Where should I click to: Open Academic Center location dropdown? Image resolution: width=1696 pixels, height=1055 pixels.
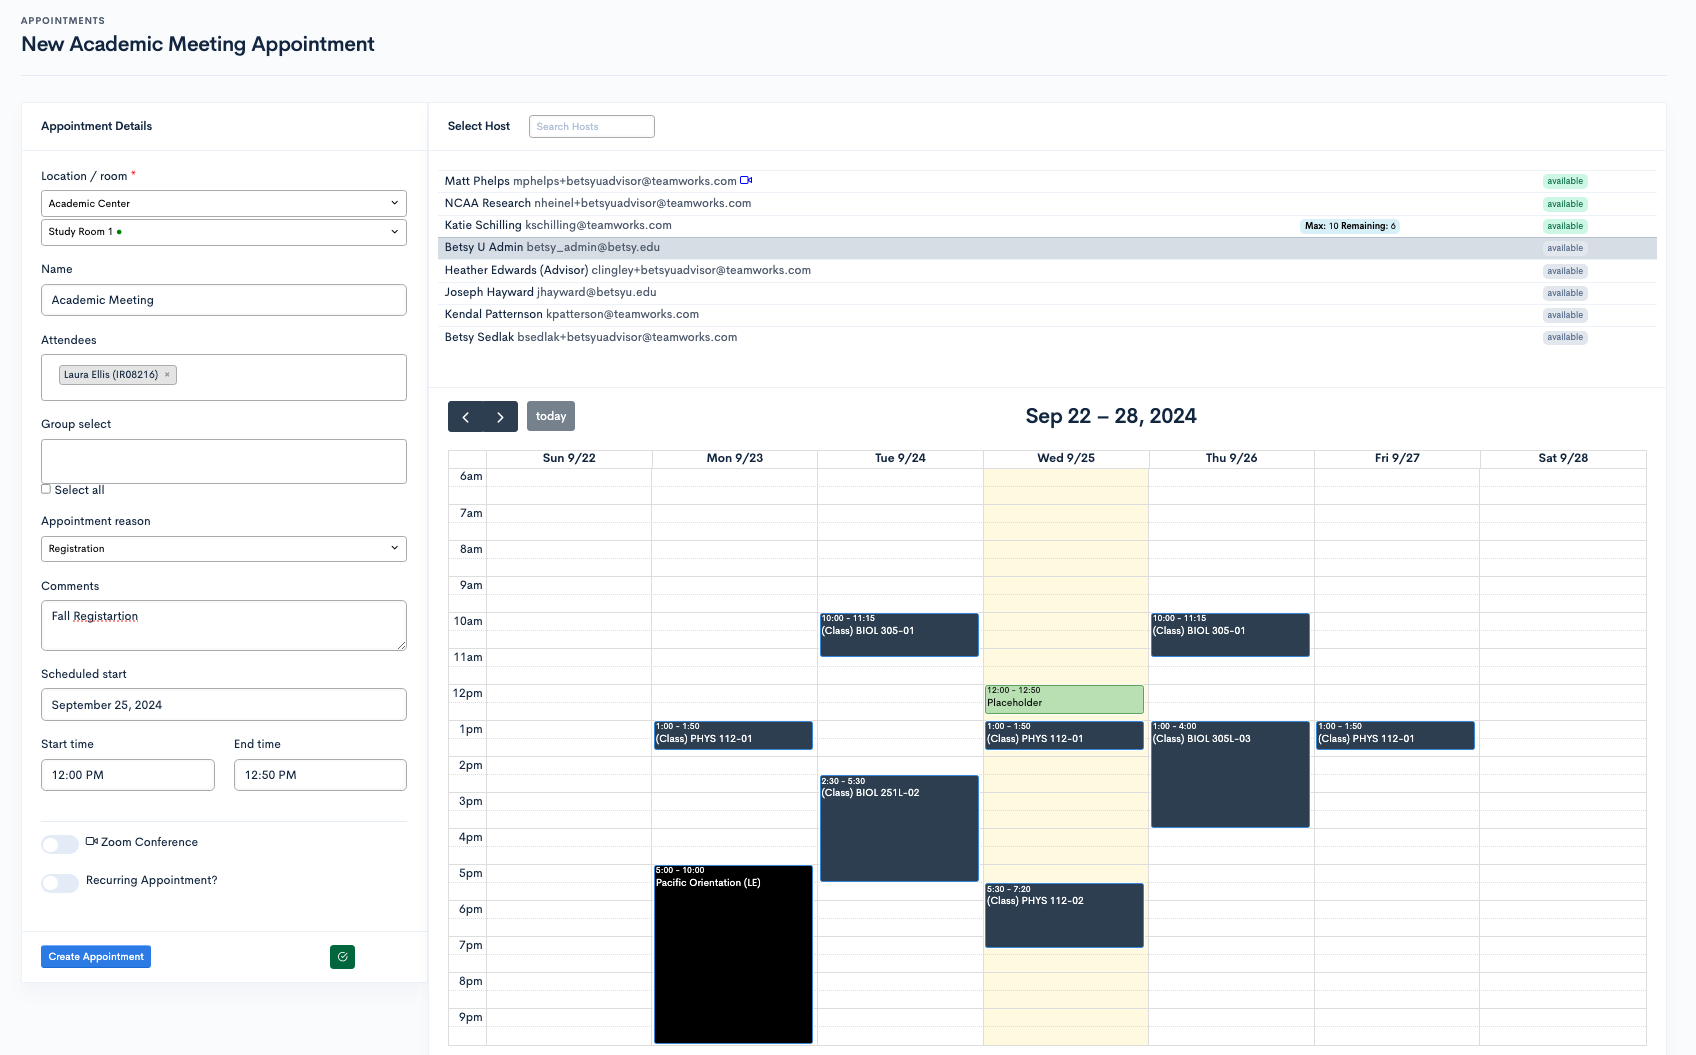(224, 203)
